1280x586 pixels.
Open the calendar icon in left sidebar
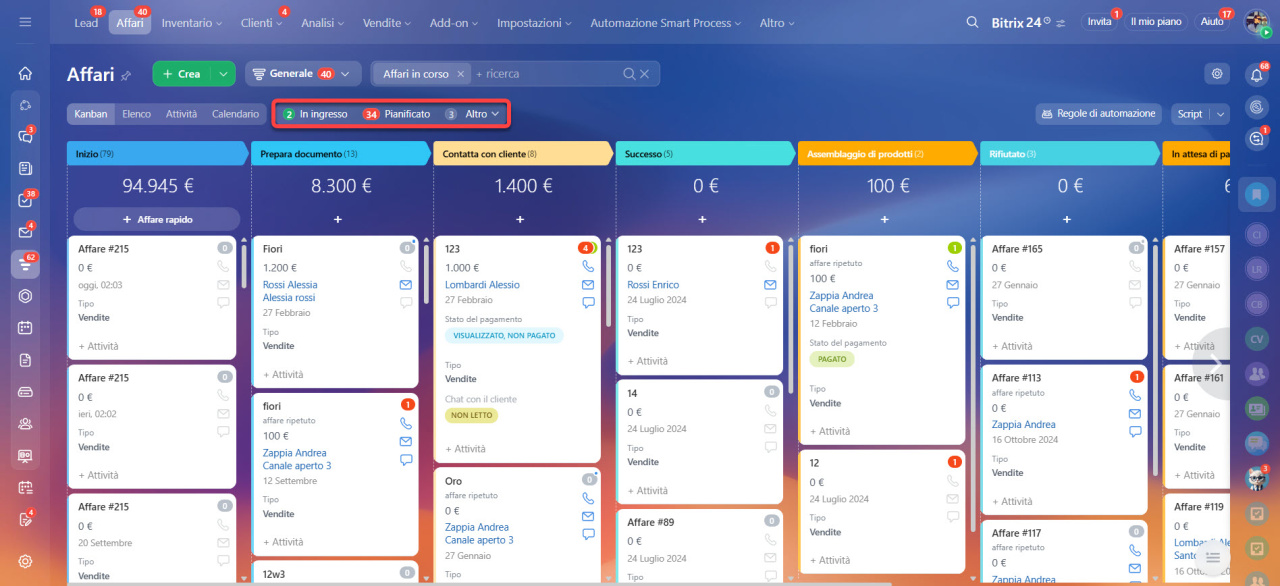tap(25, 327)
